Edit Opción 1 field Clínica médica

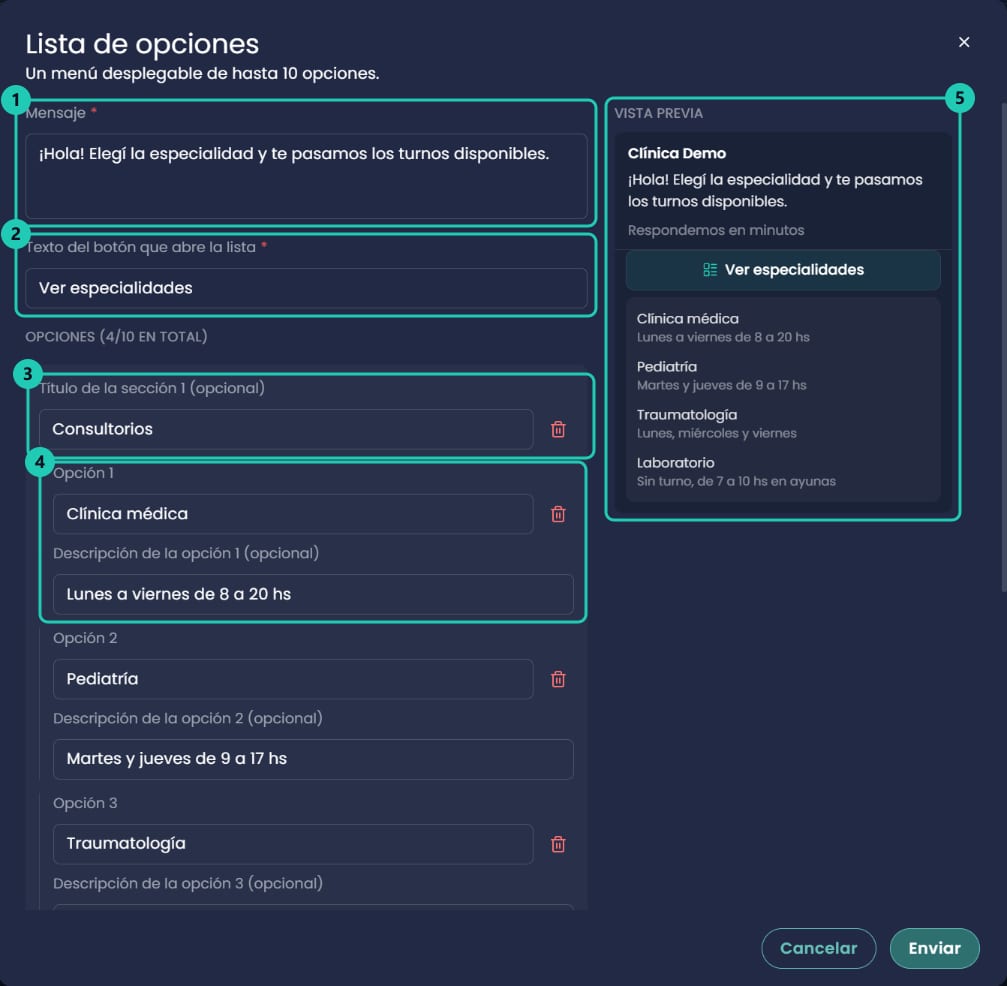(x=293, y=514)
